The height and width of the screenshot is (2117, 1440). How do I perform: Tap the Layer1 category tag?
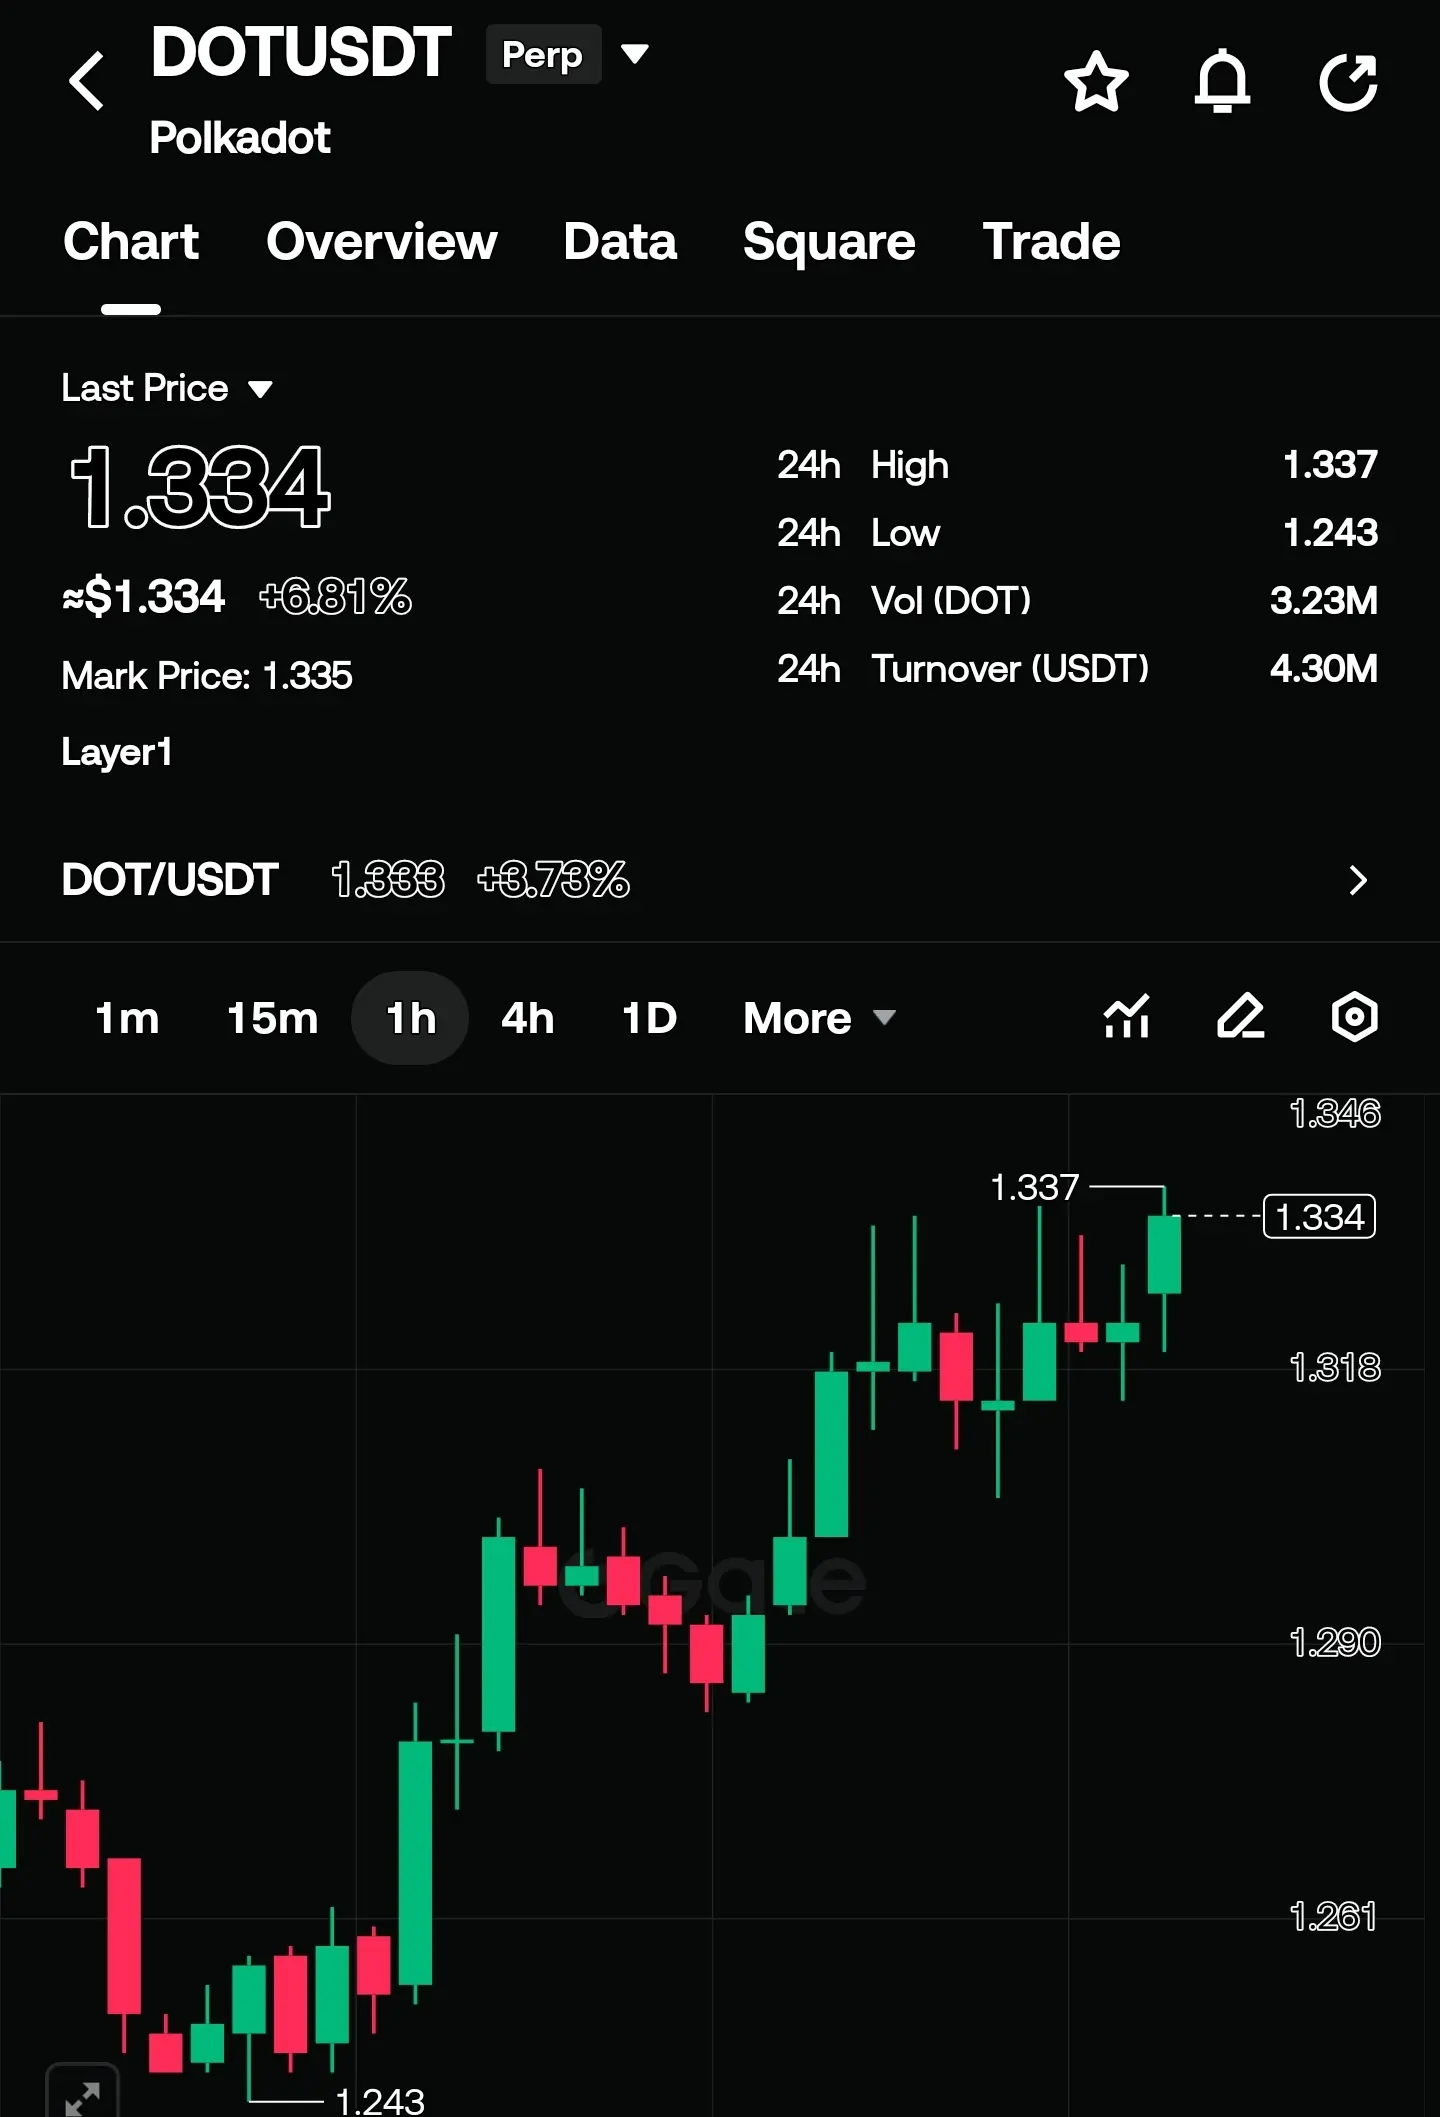(x=117, y=752)
